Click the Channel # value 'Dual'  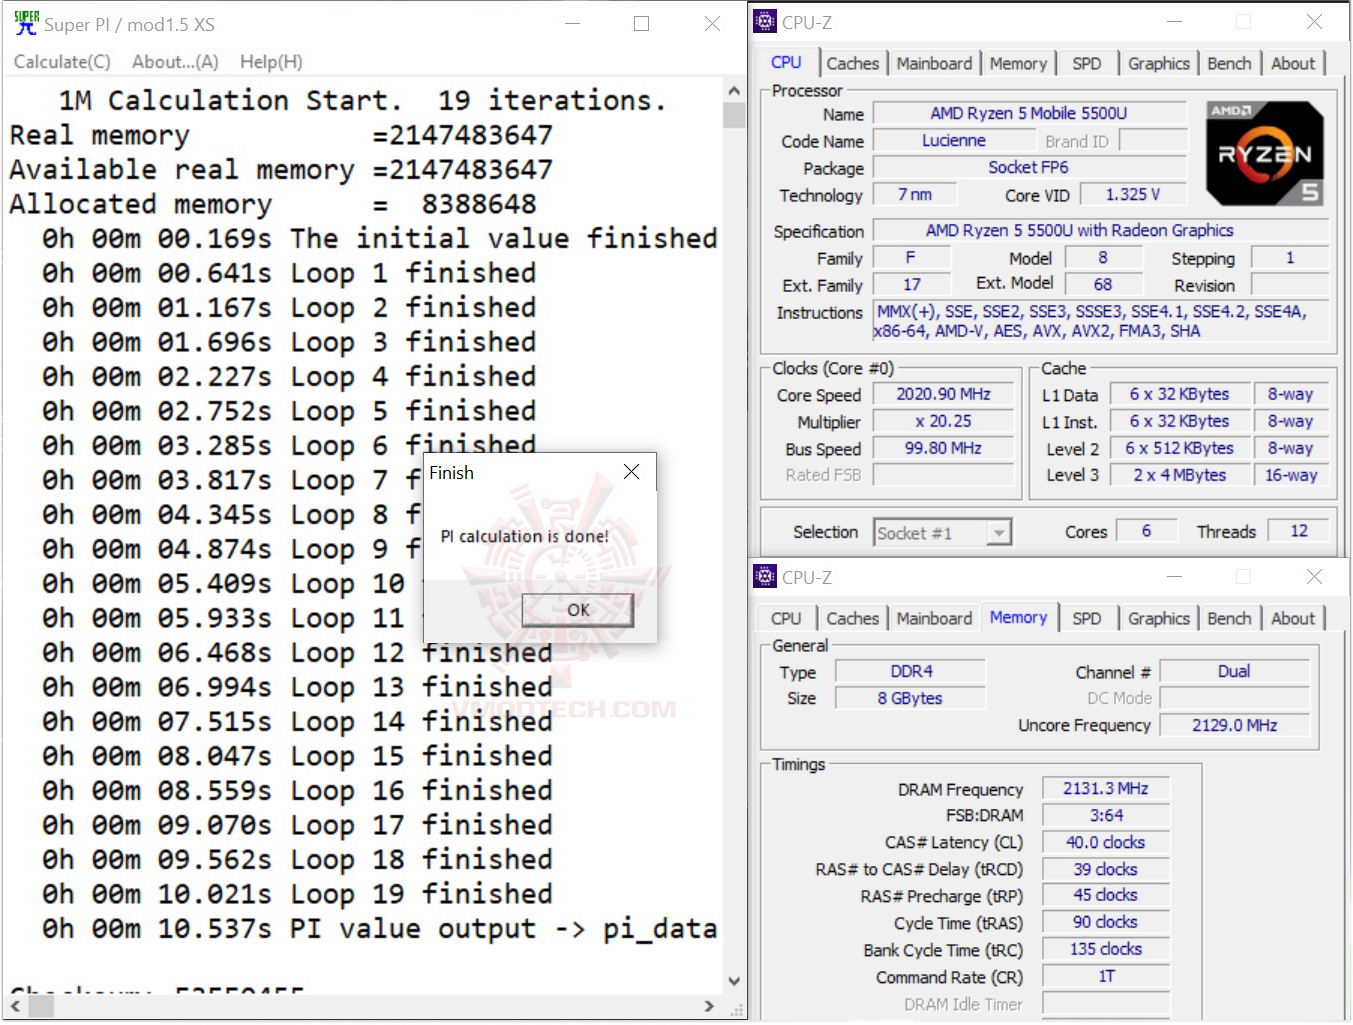(x=1234, y=672)
